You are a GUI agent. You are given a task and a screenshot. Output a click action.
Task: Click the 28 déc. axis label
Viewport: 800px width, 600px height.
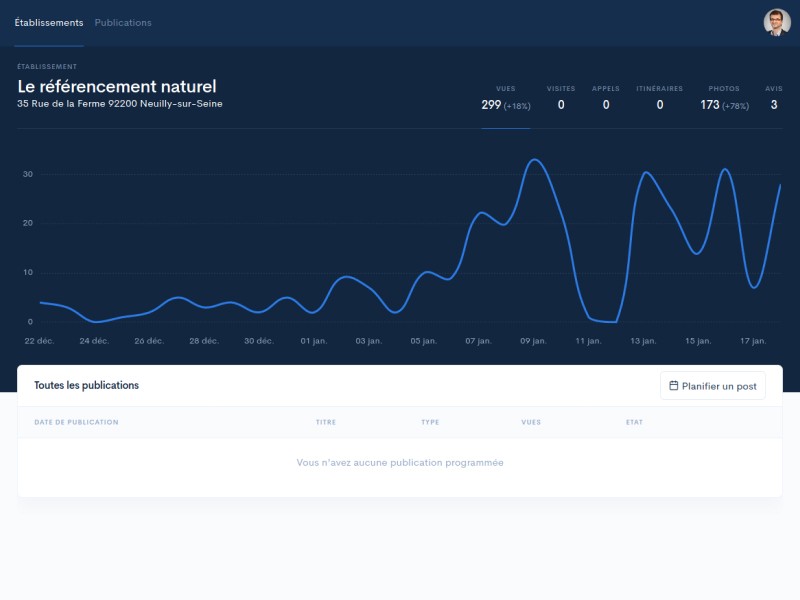pyautogui.click(x=204, y=341)
